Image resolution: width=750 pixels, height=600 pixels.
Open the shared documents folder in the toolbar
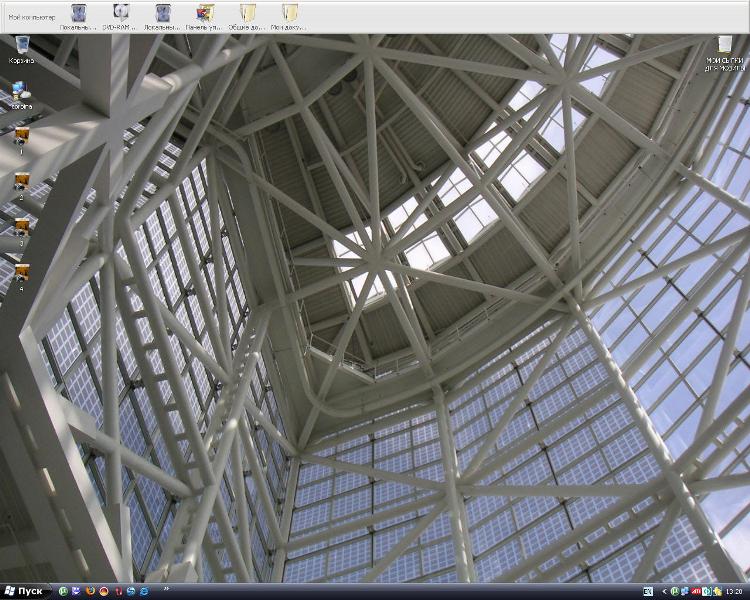[247, 17]
